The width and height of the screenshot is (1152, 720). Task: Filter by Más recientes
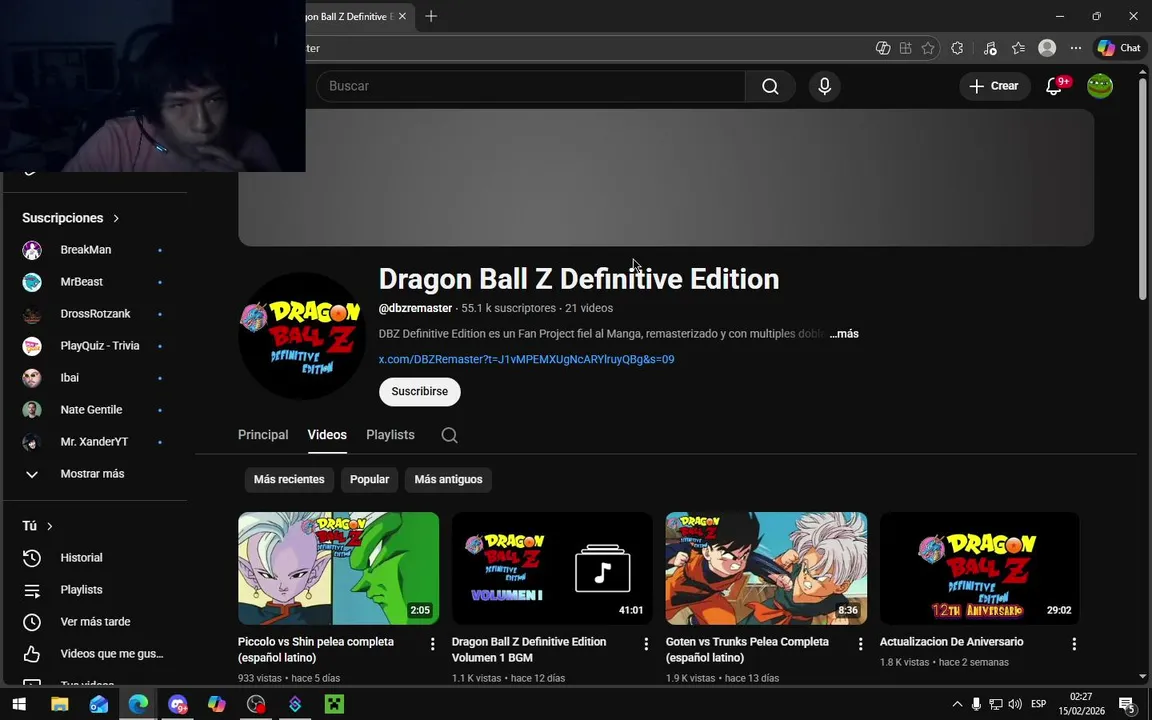pos(289,479)
